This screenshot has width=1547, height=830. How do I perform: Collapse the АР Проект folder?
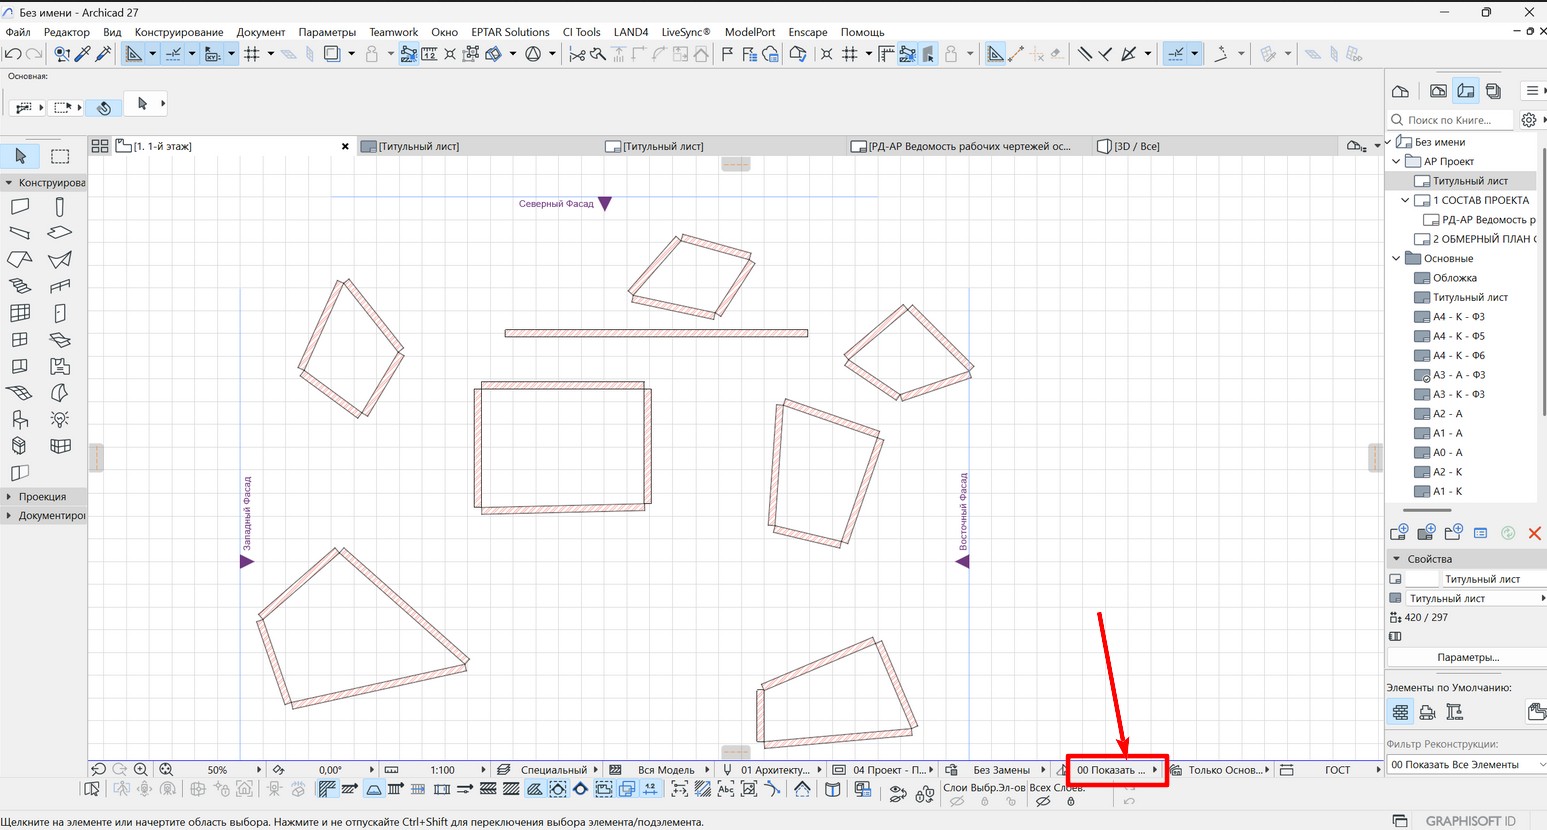(1397, 161)
